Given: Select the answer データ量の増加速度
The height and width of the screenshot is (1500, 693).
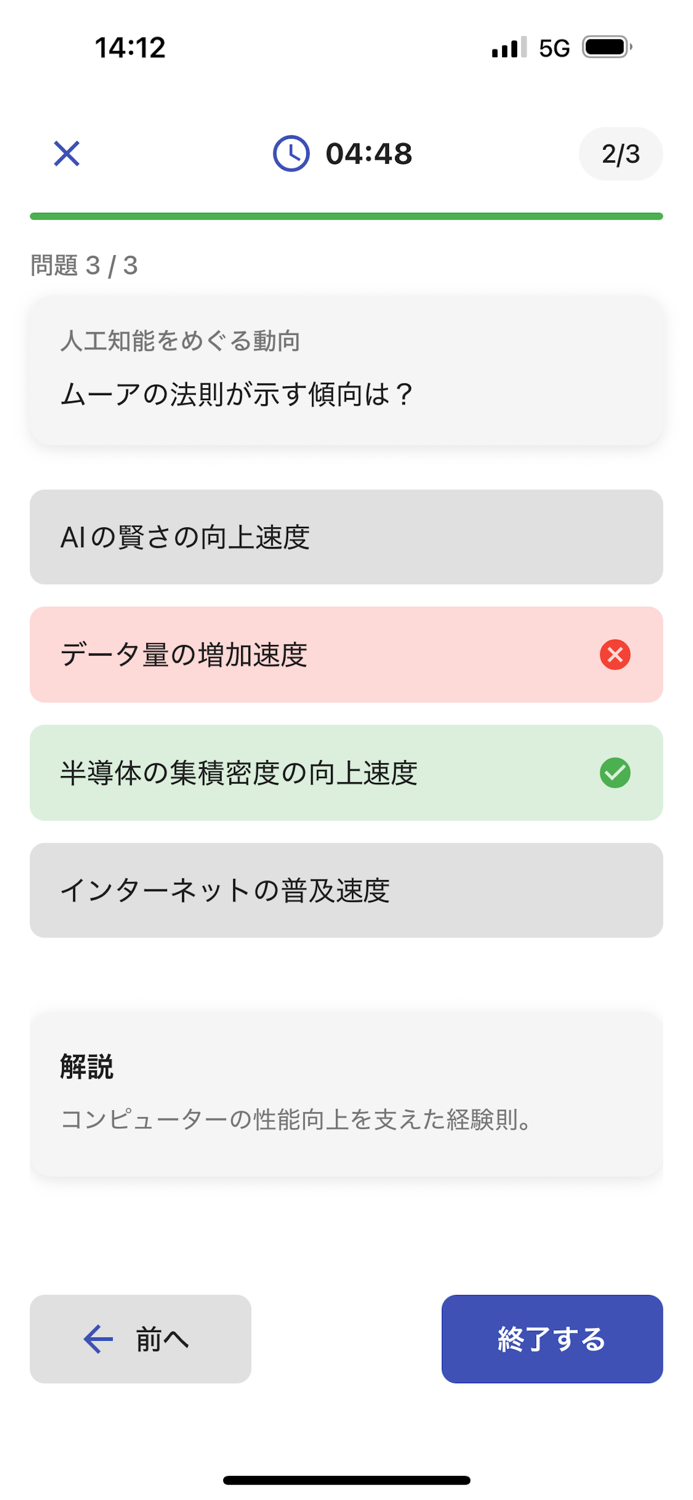Looking at the screenshot, I should click(346, 655).
